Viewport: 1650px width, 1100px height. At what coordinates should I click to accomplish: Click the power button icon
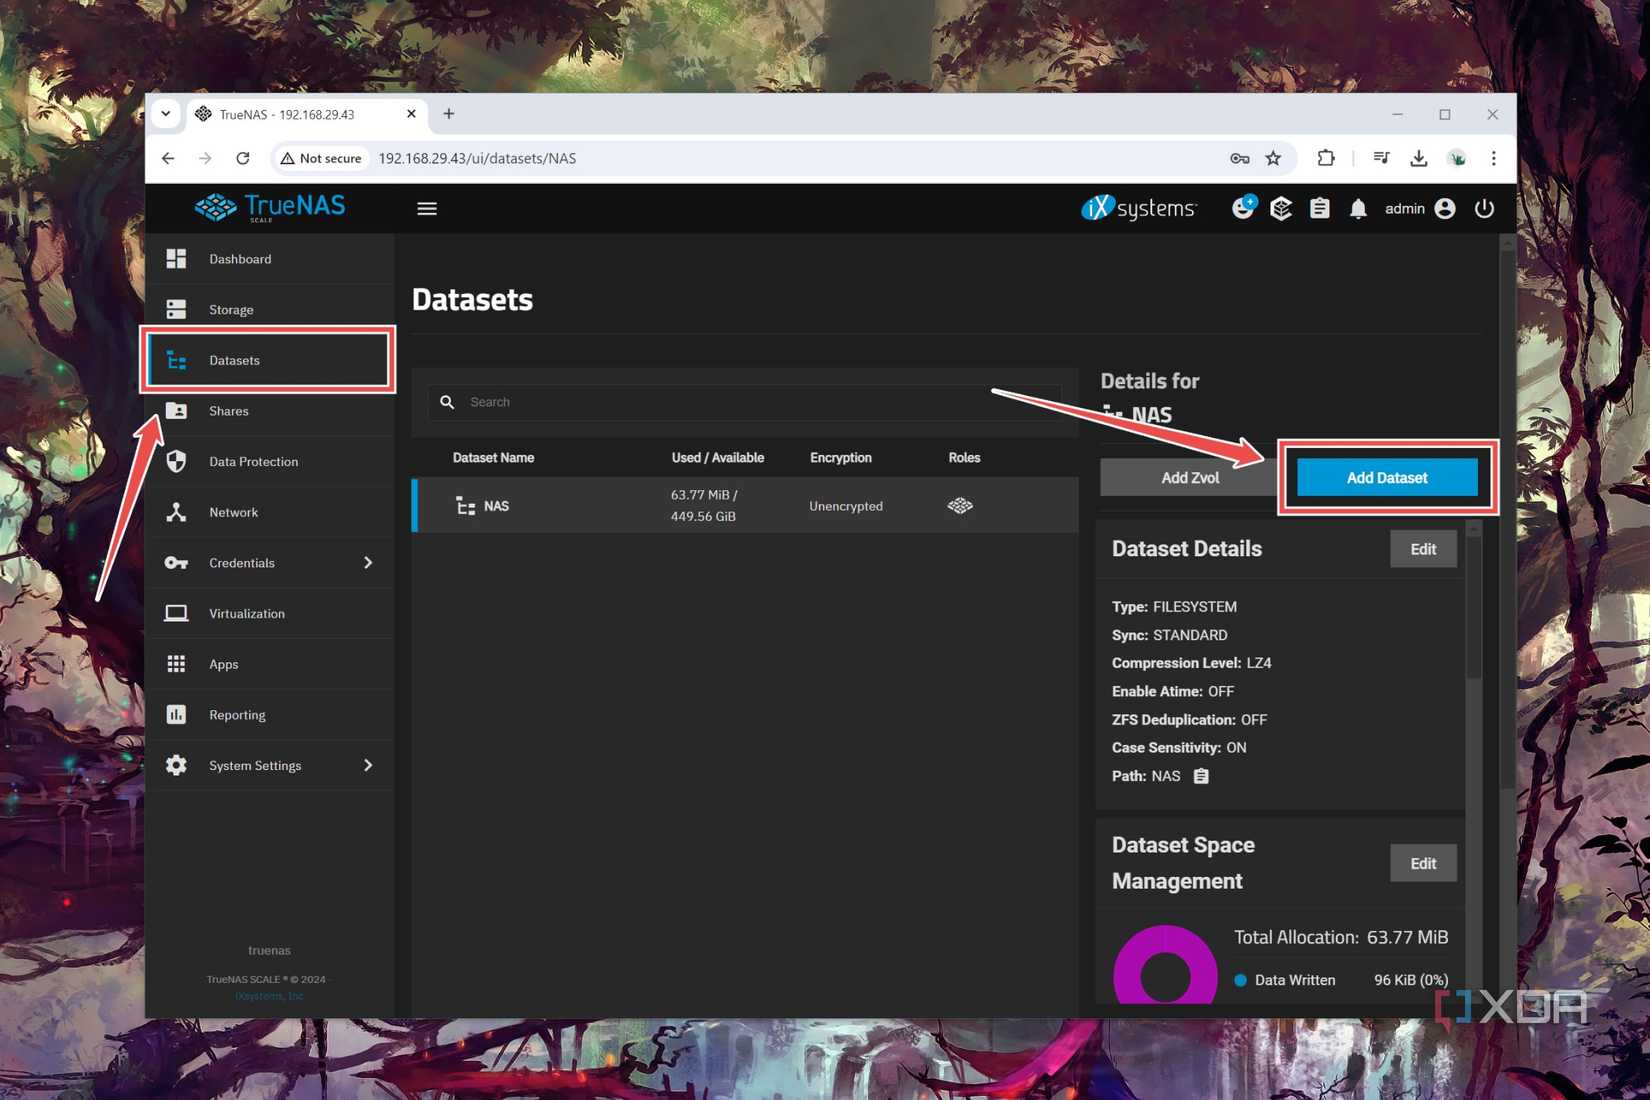point(1484,208)
